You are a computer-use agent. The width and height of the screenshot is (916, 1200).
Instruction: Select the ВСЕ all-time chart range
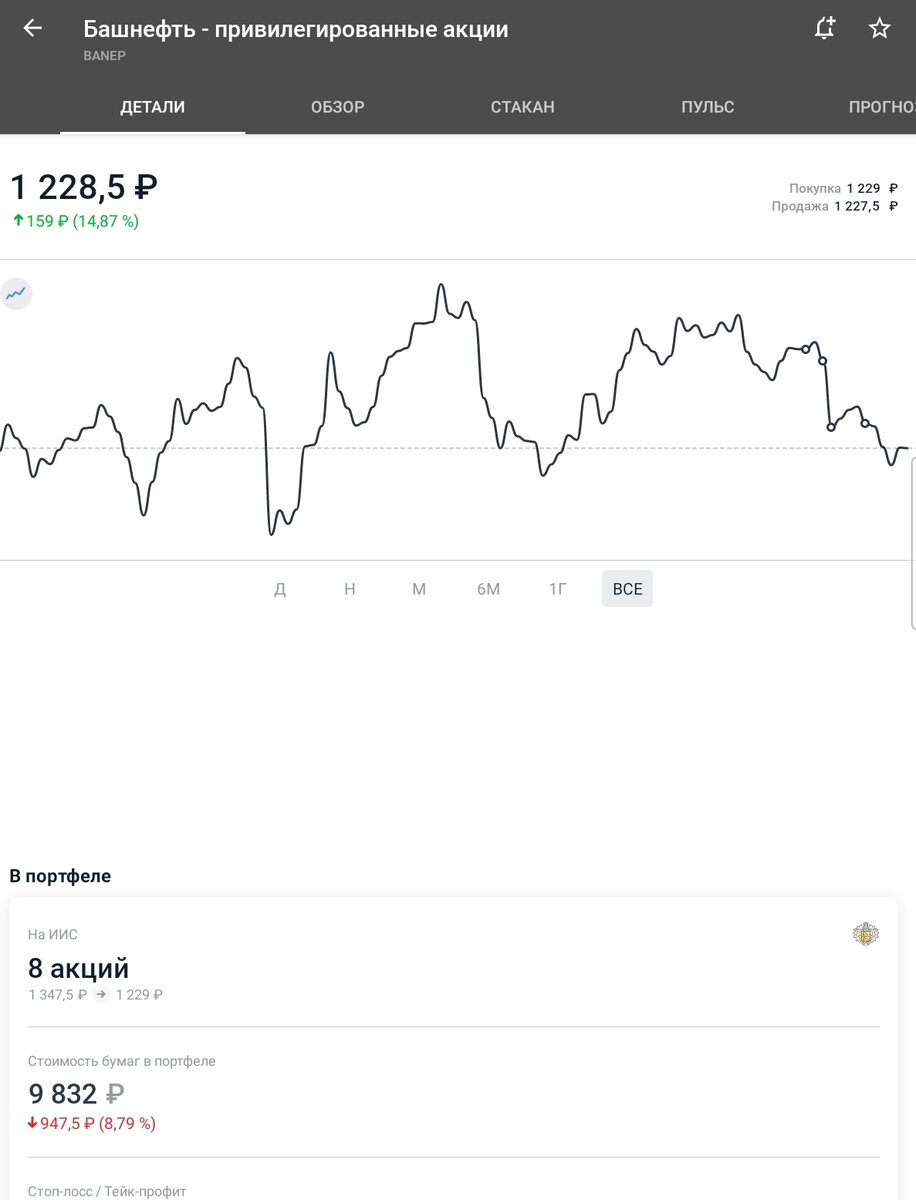pyautogui.click(x=627, y=589)
